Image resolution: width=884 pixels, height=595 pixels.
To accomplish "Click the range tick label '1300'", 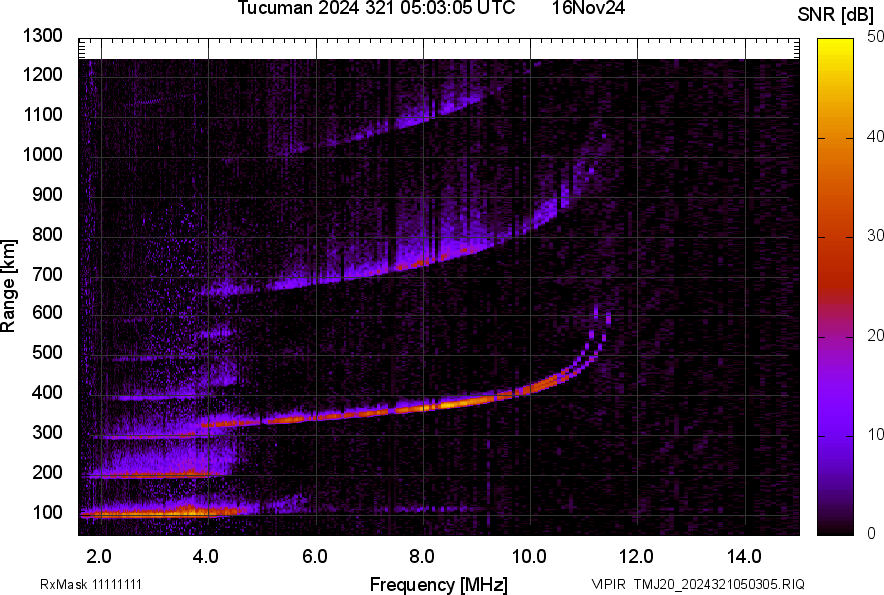I will pyautogui.click(x=42, y=36).
